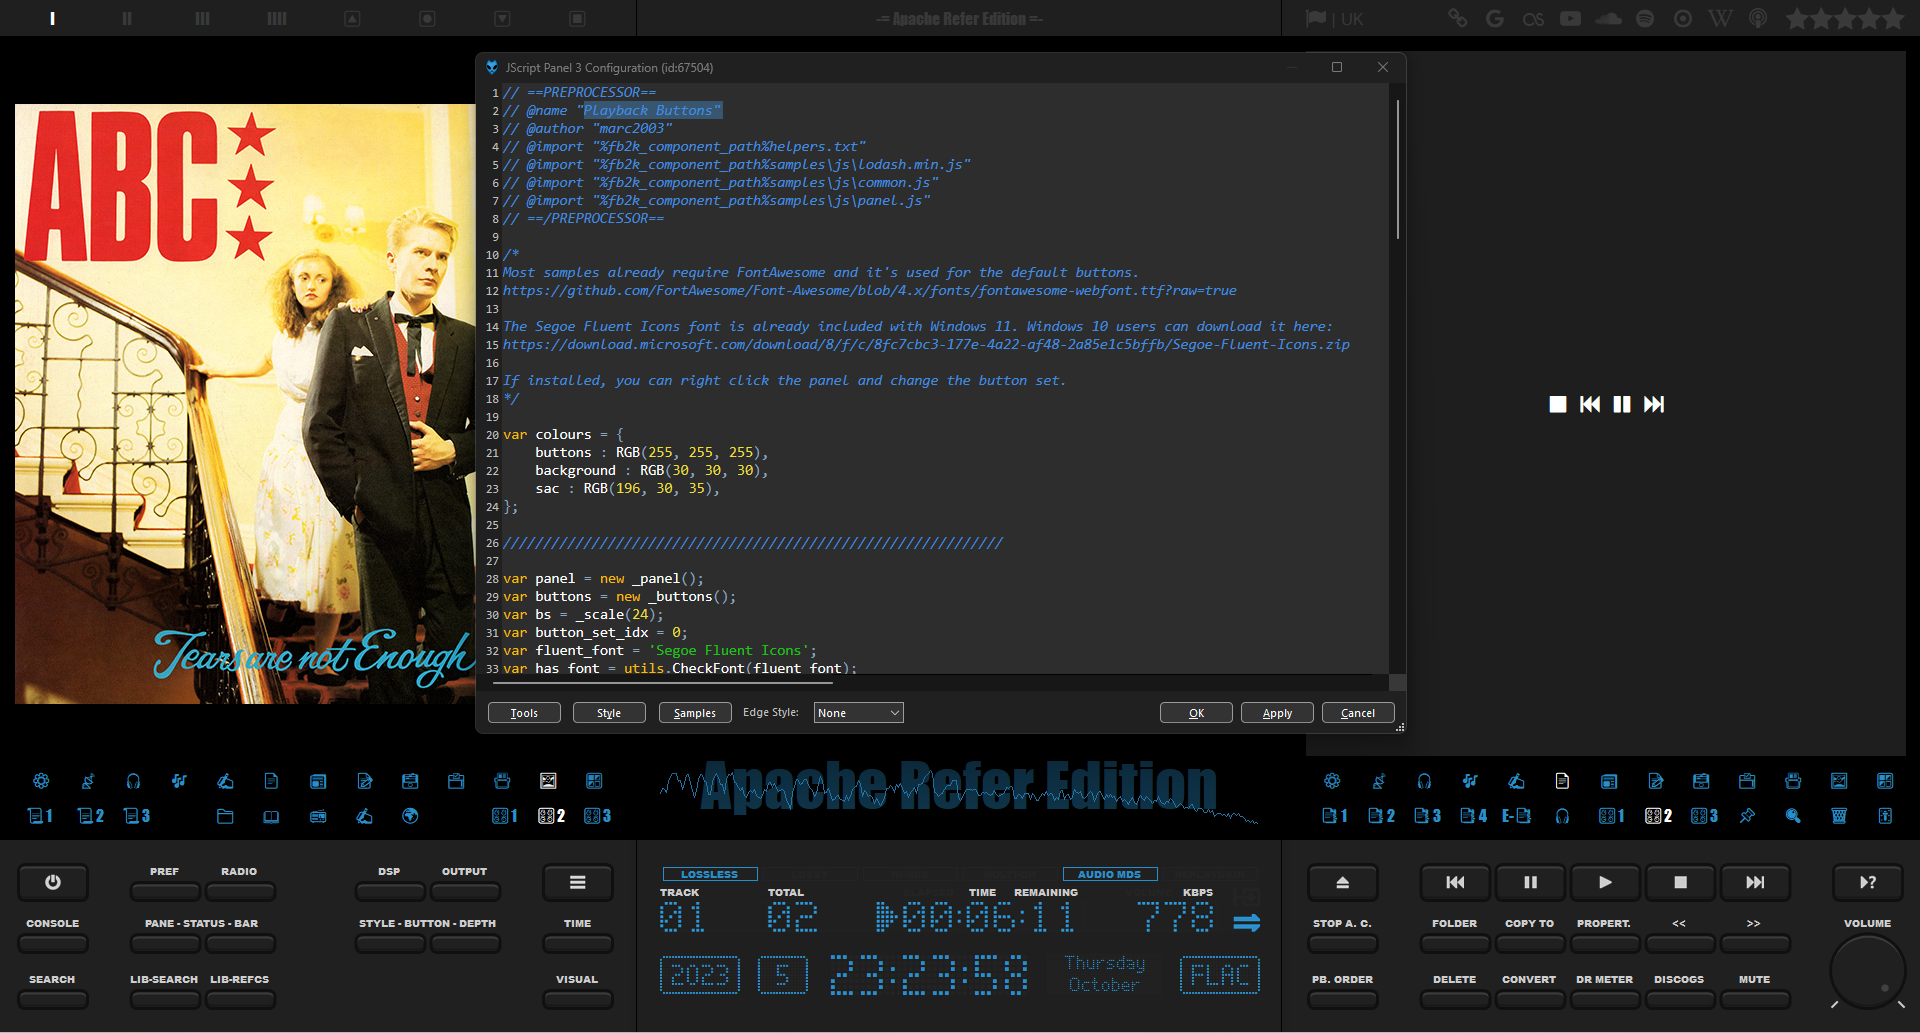Select the scroll page 1 icon below the album art
1920x1033 pixels.
40,816
